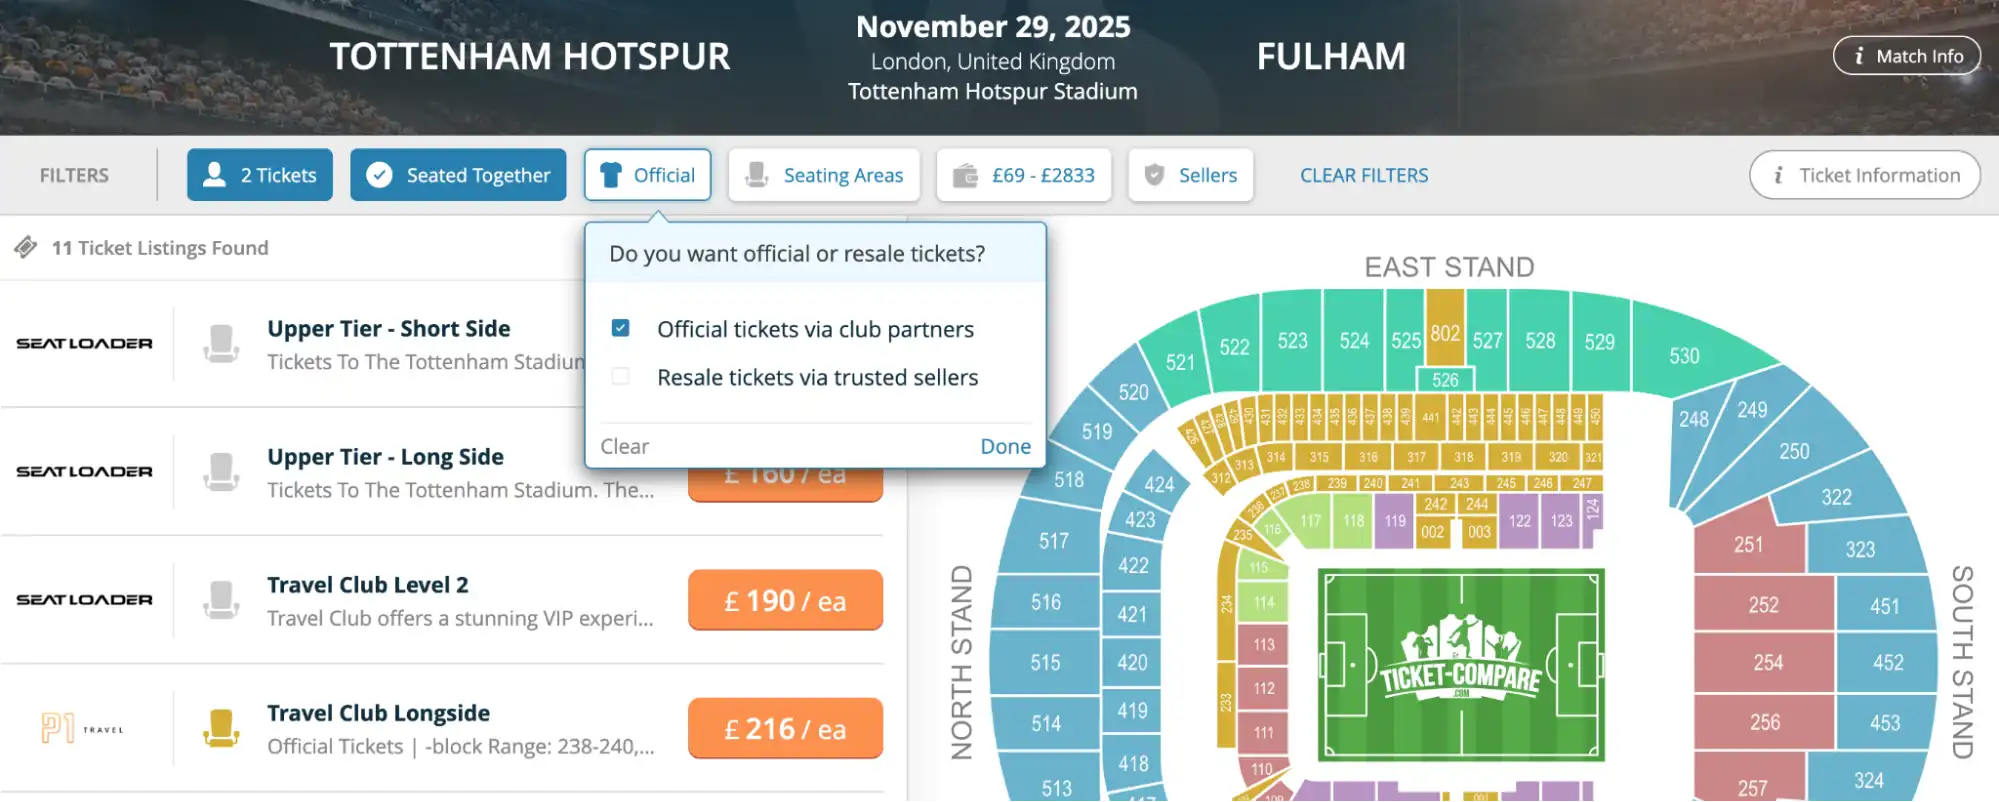Image resolution: width=1999 pixels, height=802 pixels.
Task: Click the ticket tag icon beside listings count
Action: (x=25, y=245)
